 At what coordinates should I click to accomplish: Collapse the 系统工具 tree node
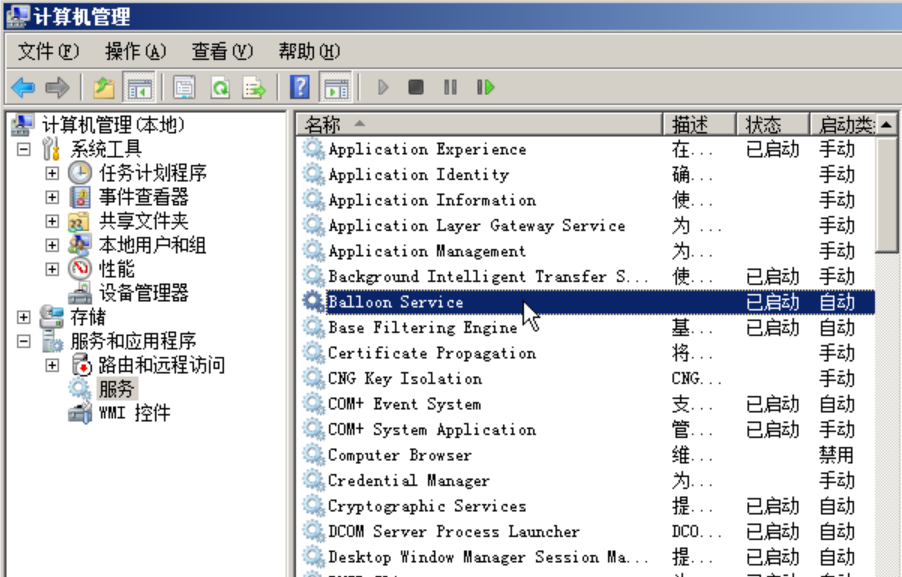pos(24,149)
